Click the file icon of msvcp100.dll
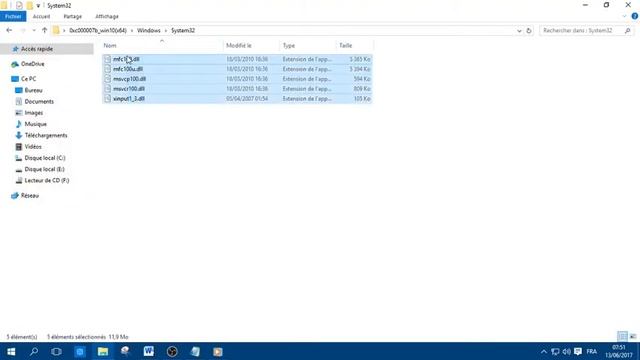Image resolution: width=640 pixels, height=360 pixels. (x=108, y=79)
